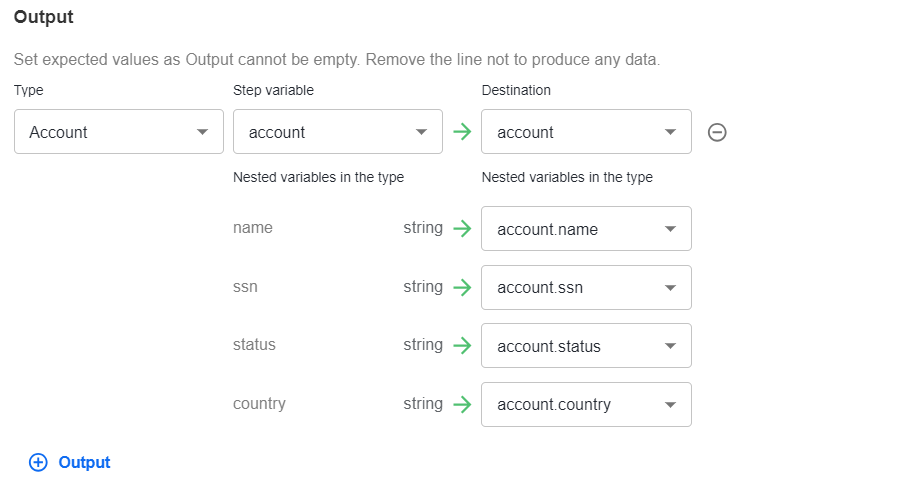This screenshot has width=901, height=479.
Task: Click the green arrow in the ssn row
Action: (x=462, y=287)
